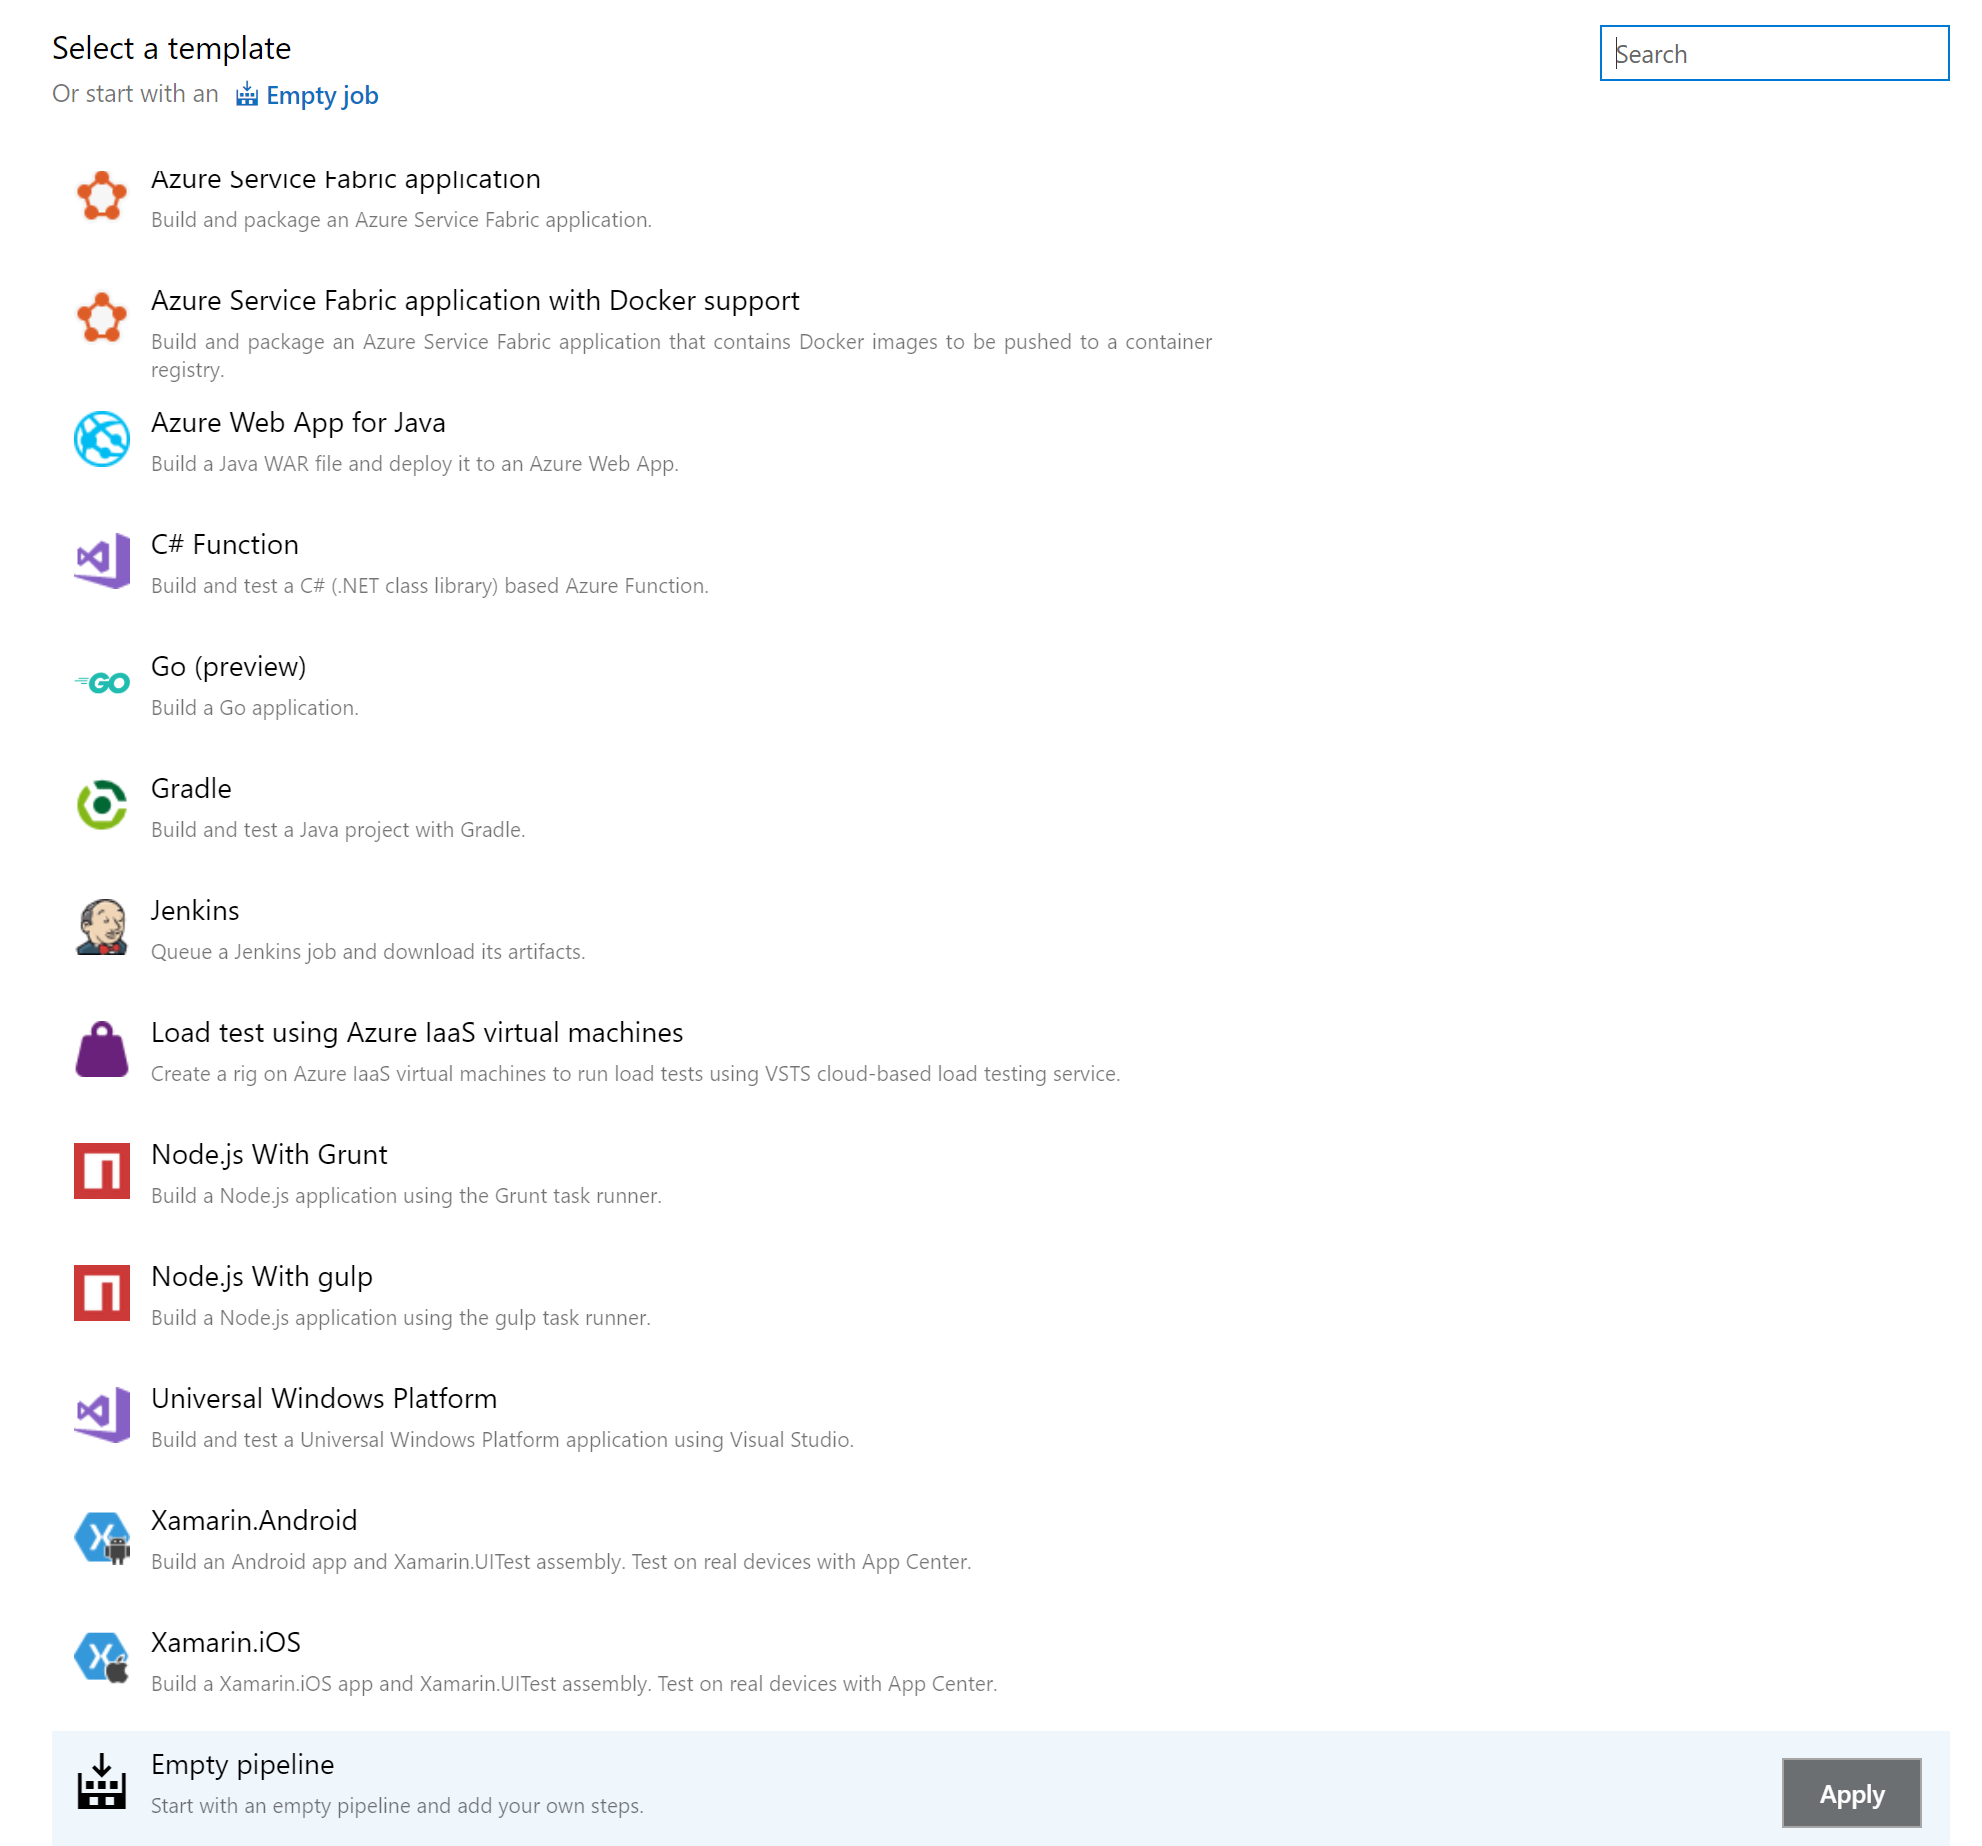1982x1846 pixels.
Task: Select the Load test using Azure IaaS title
Action: [417, 1032]
